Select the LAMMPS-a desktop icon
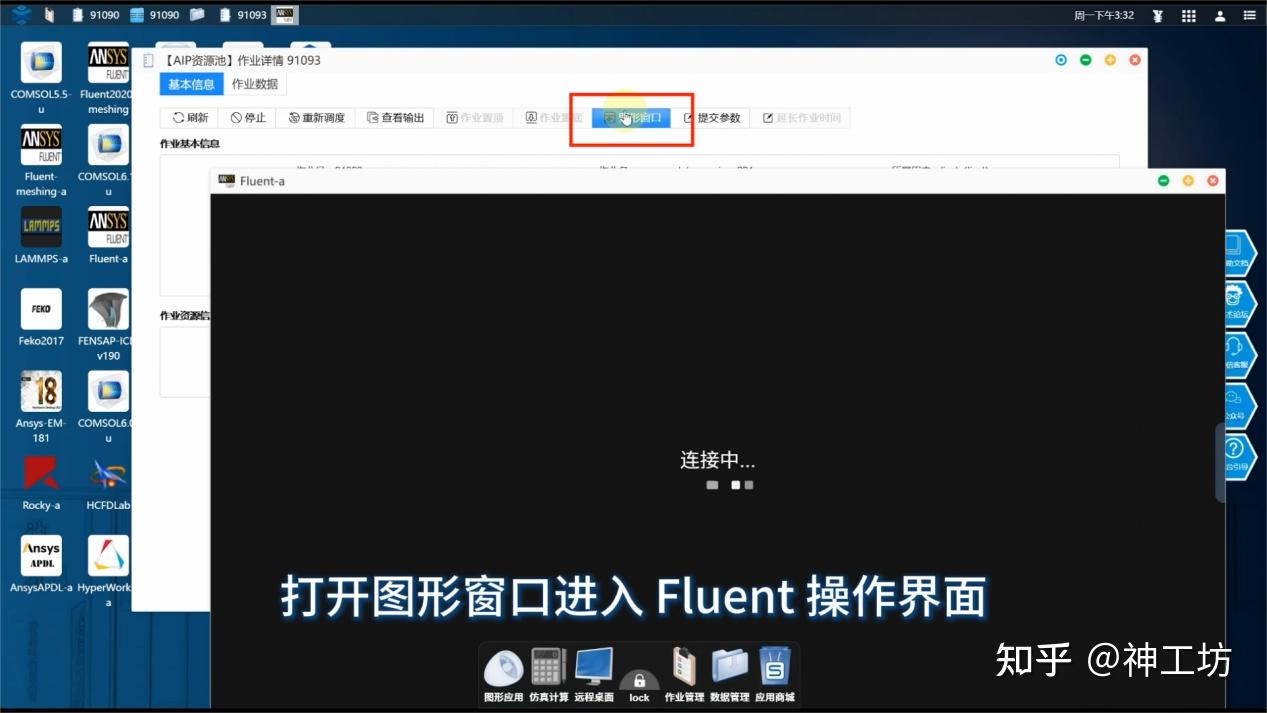 click(x=41, y=236)
